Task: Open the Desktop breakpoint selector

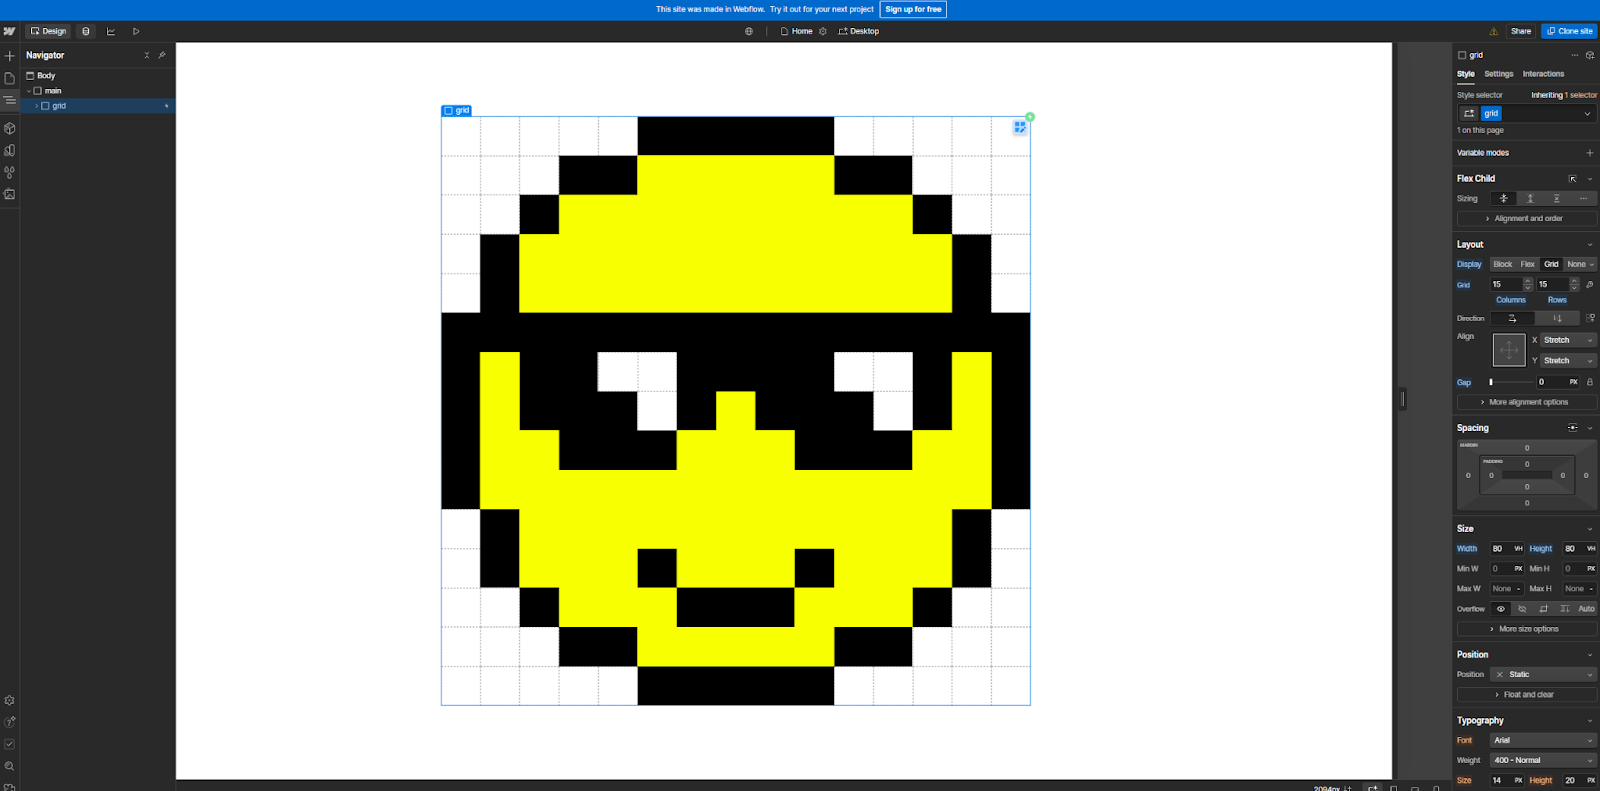Action: pos(859,31)
